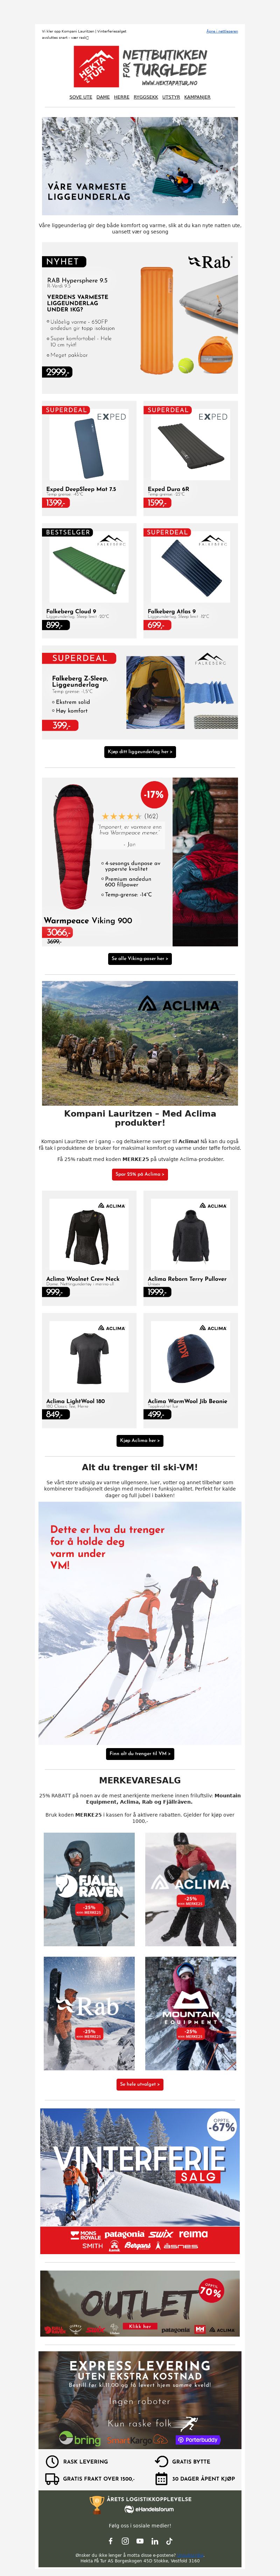Open the Facebook icon in footer
The width and height of the screenshot is (280, 2576).
tap(111, 2541)
